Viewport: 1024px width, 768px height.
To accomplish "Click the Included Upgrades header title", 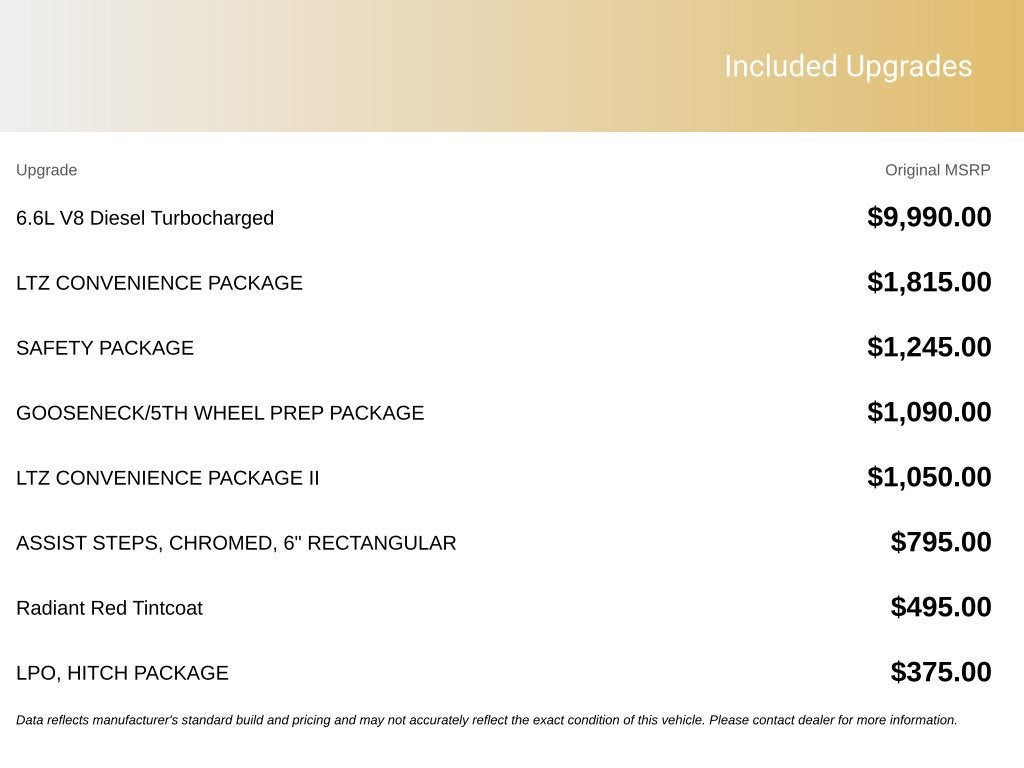I will pos(848,67).
